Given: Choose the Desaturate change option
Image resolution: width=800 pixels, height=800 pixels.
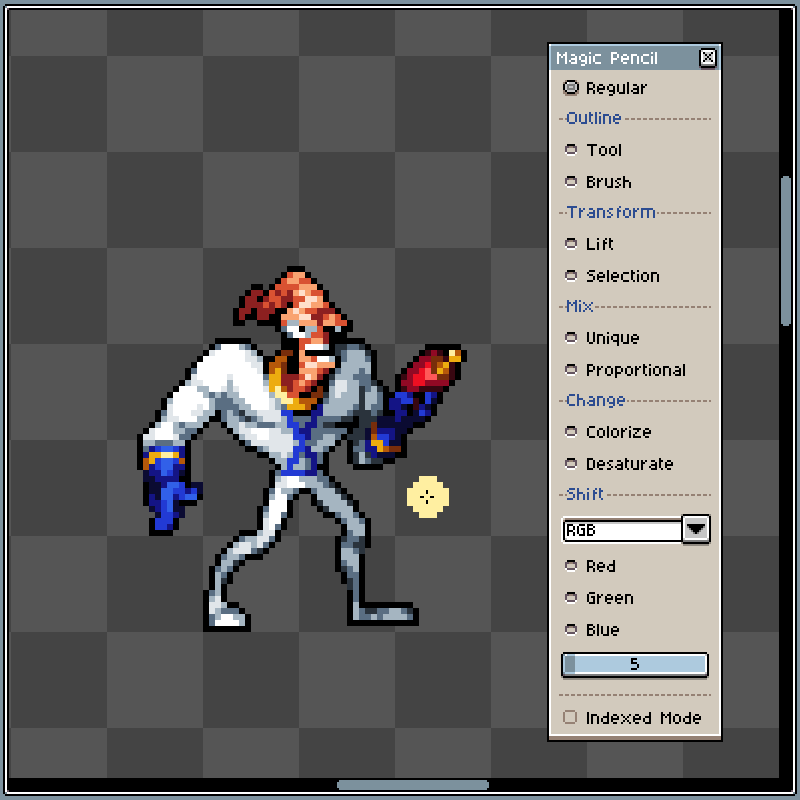Looking at the screenshot, I should click(619, 464).
